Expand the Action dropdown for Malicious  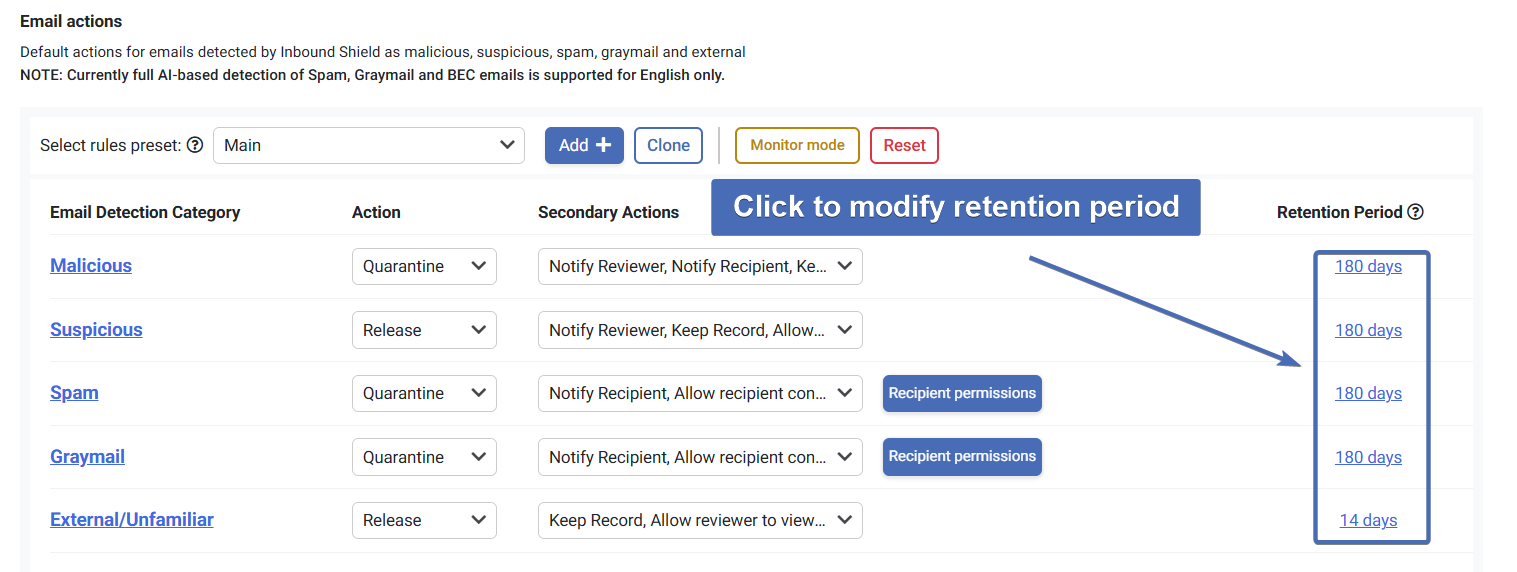pos(424,266)
